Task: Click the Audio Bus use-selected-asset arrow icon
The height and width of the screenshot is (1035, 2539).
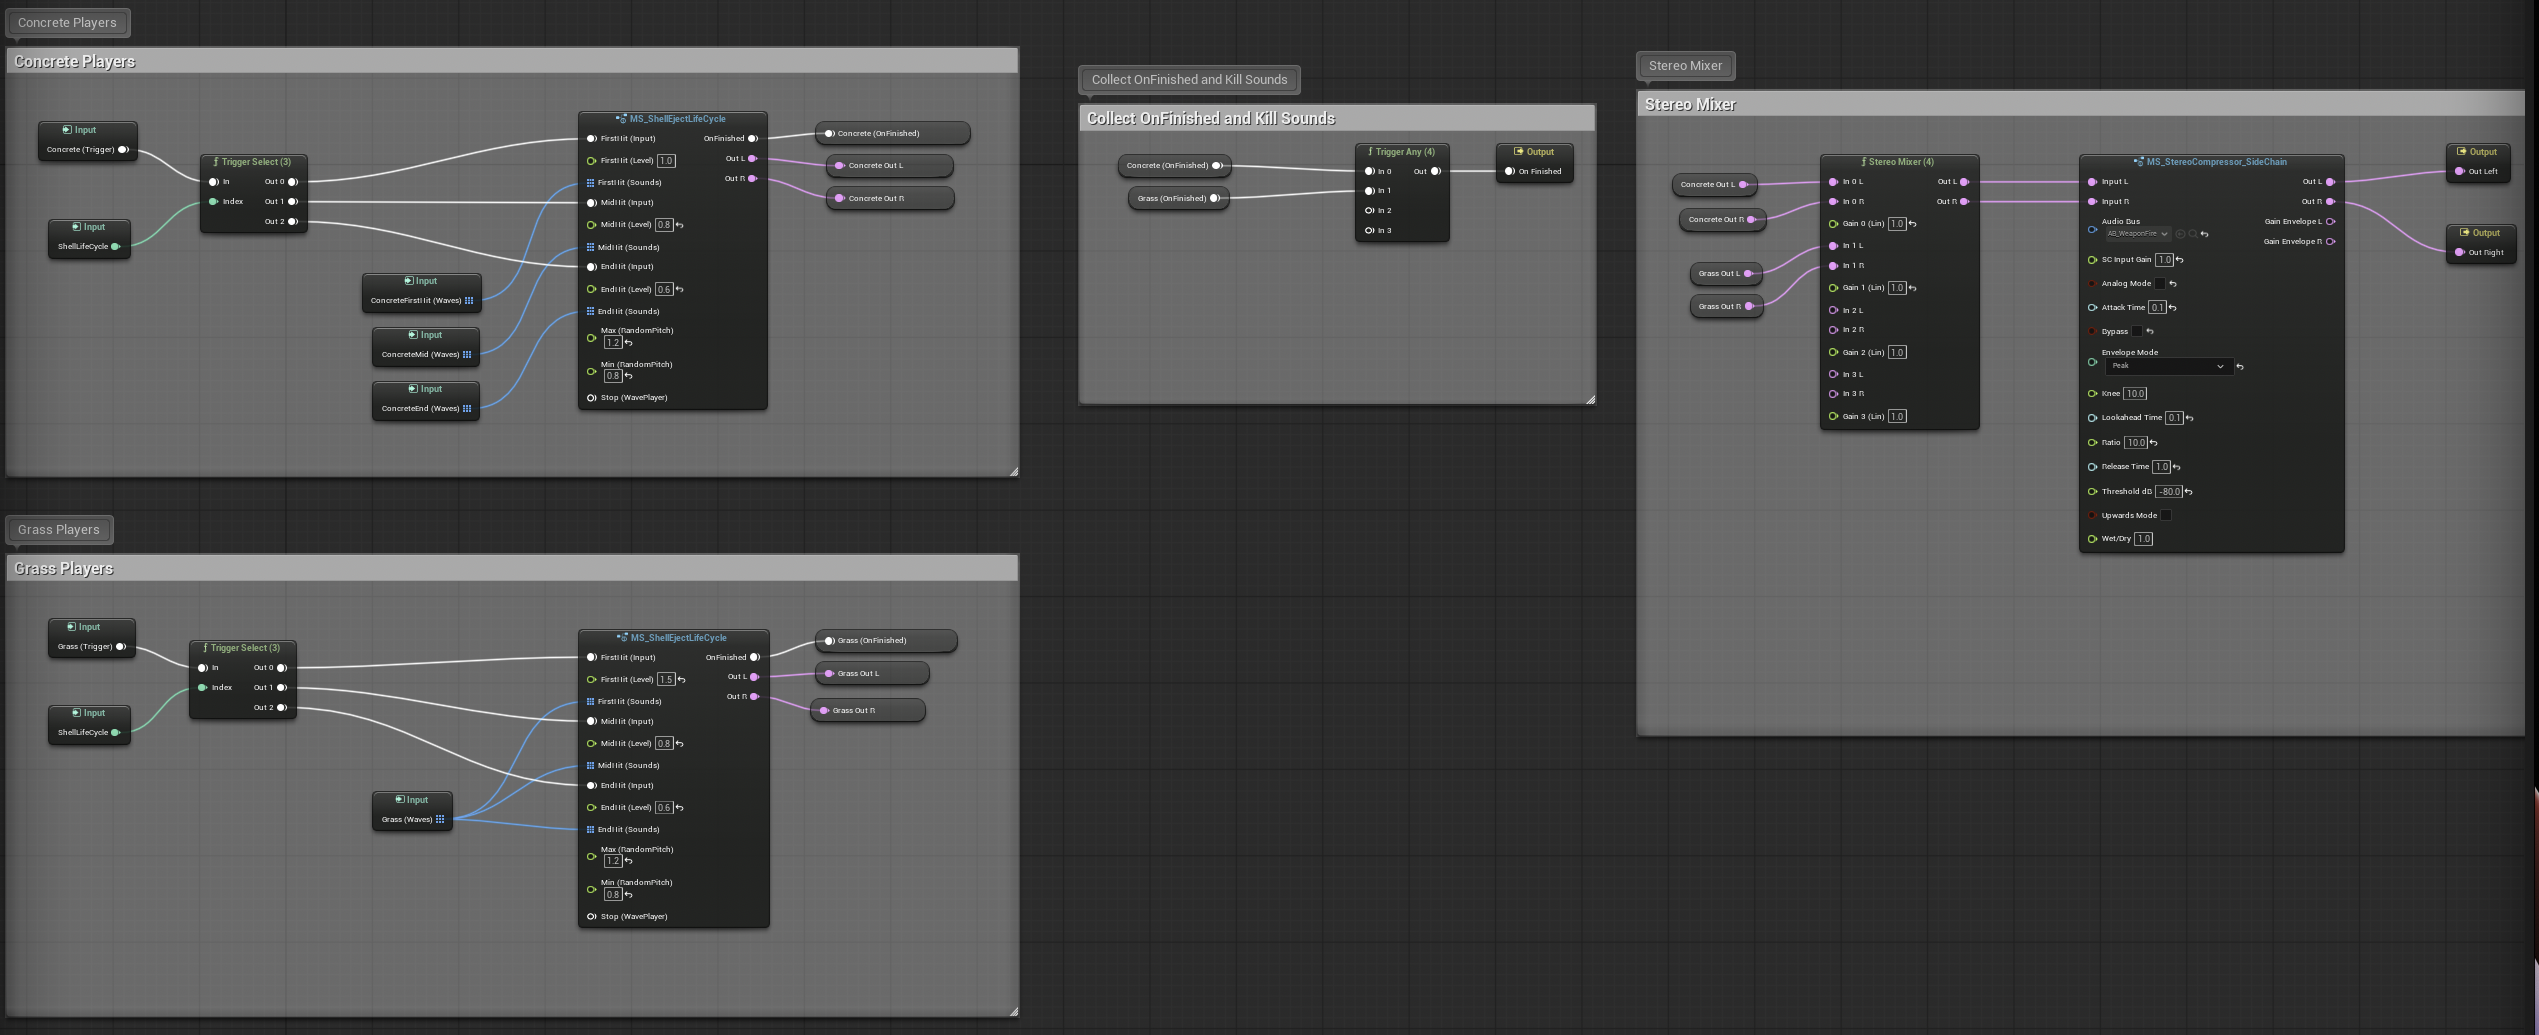Action: (x=2180, y=234)
